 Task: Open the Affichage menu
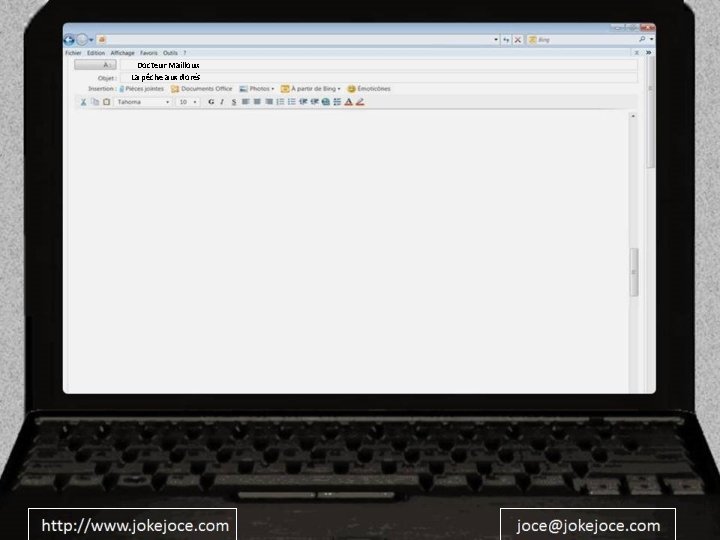click(123, 53)
